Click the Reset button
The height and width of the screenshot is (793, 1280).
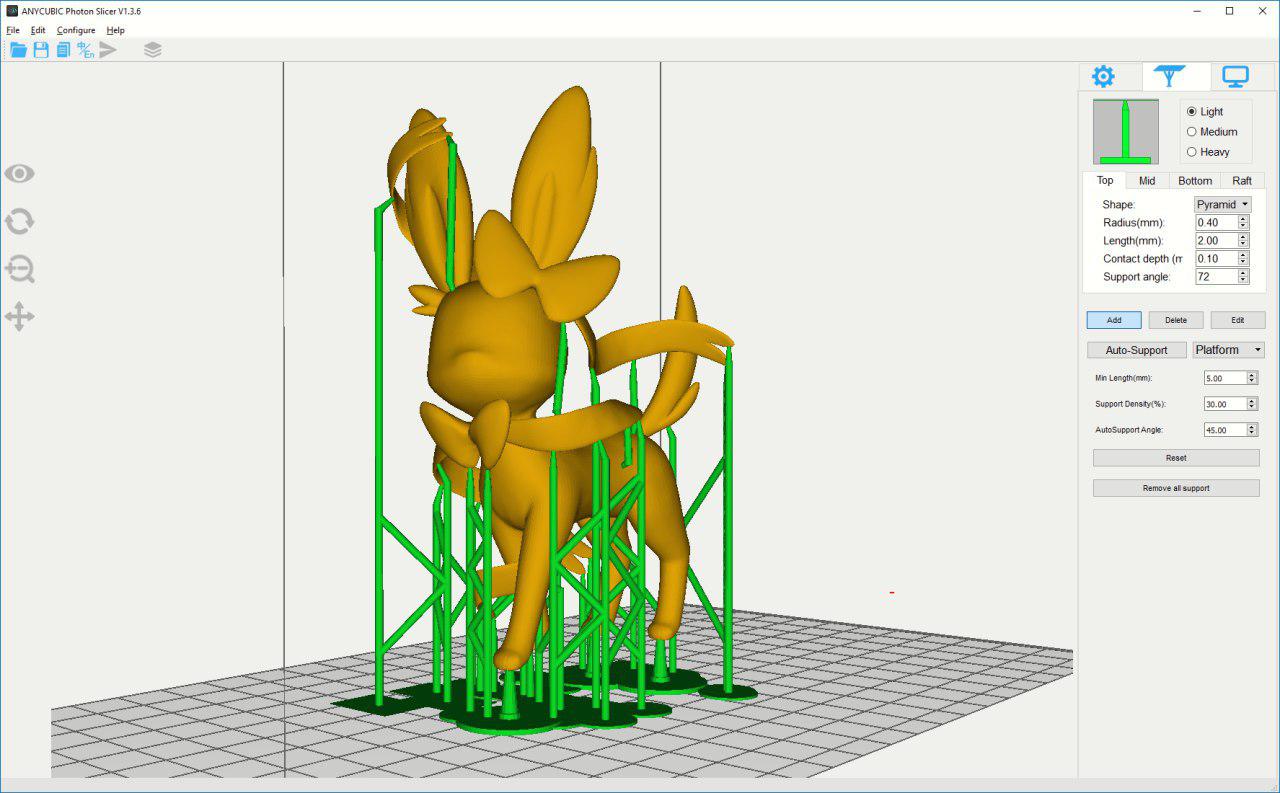[1176, 458]
